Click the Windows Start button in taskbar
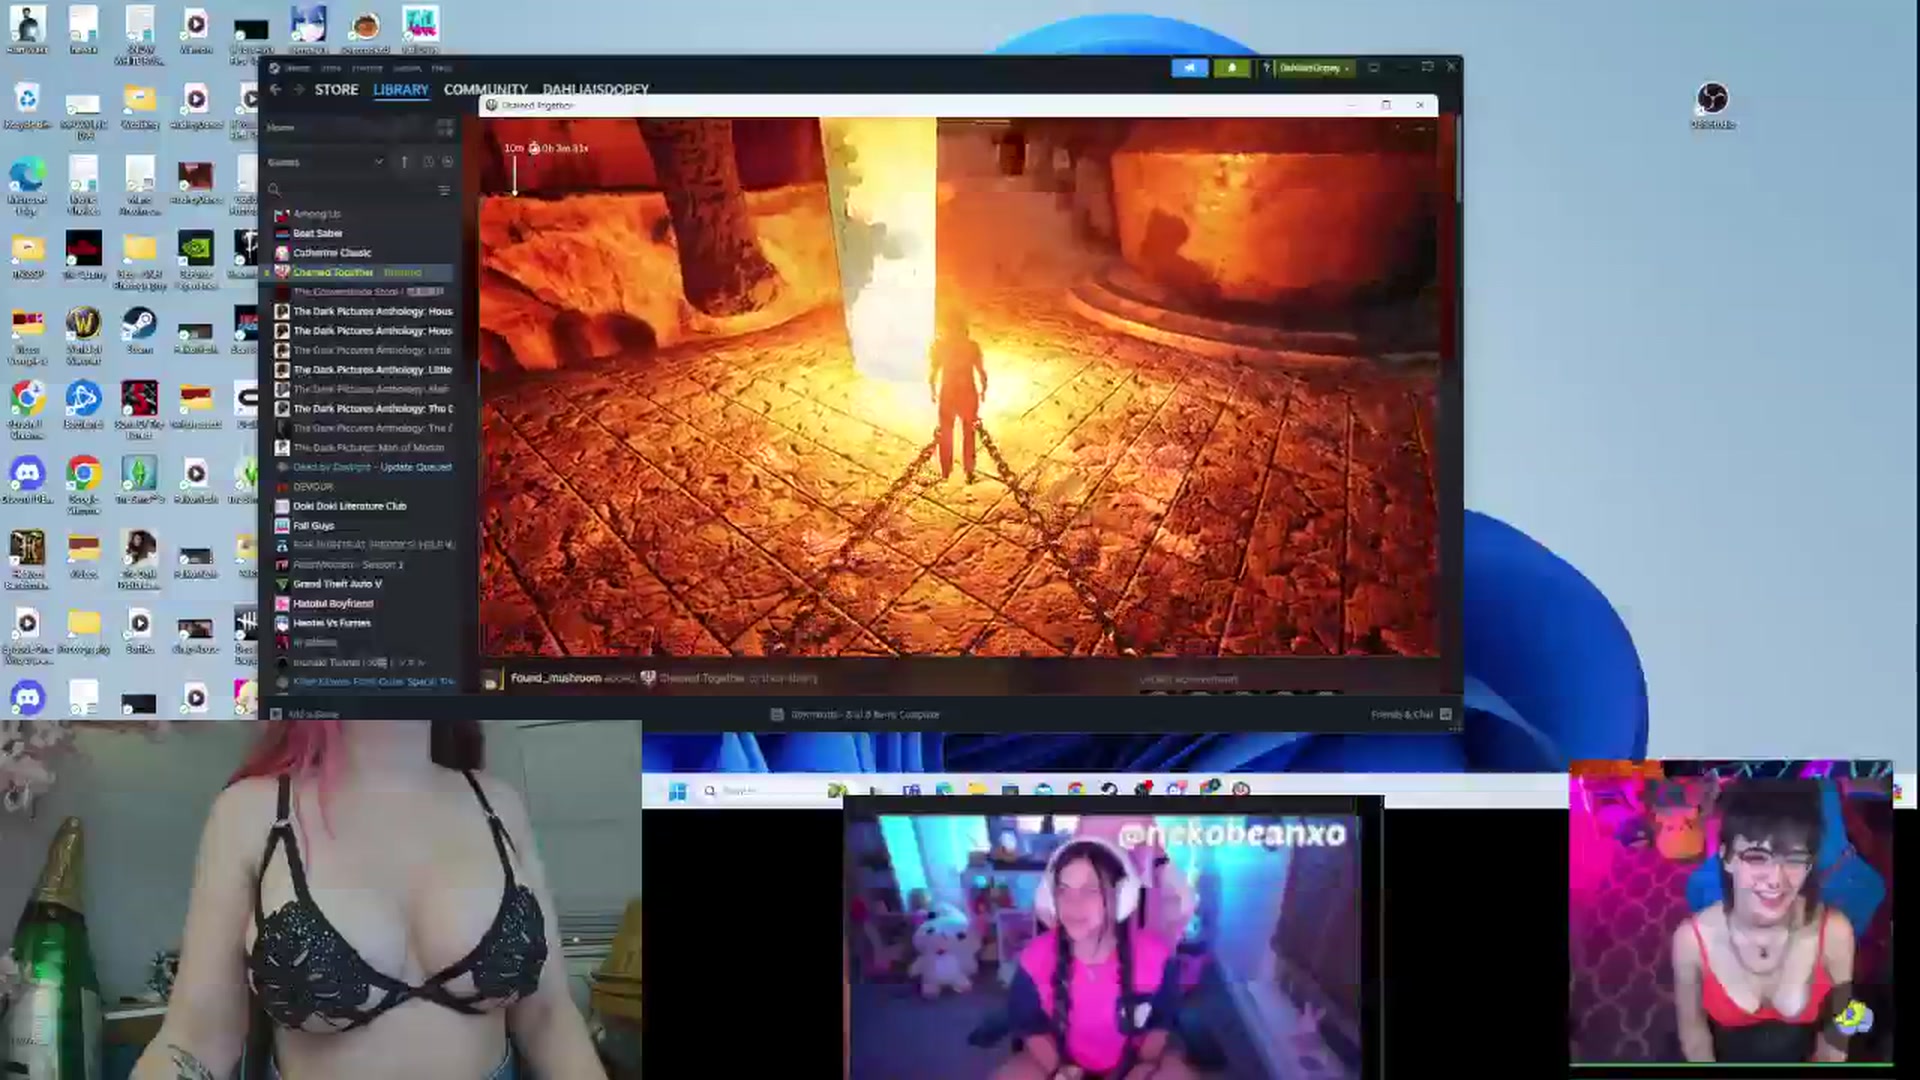 pyautogui.click(x=677, y=791)
